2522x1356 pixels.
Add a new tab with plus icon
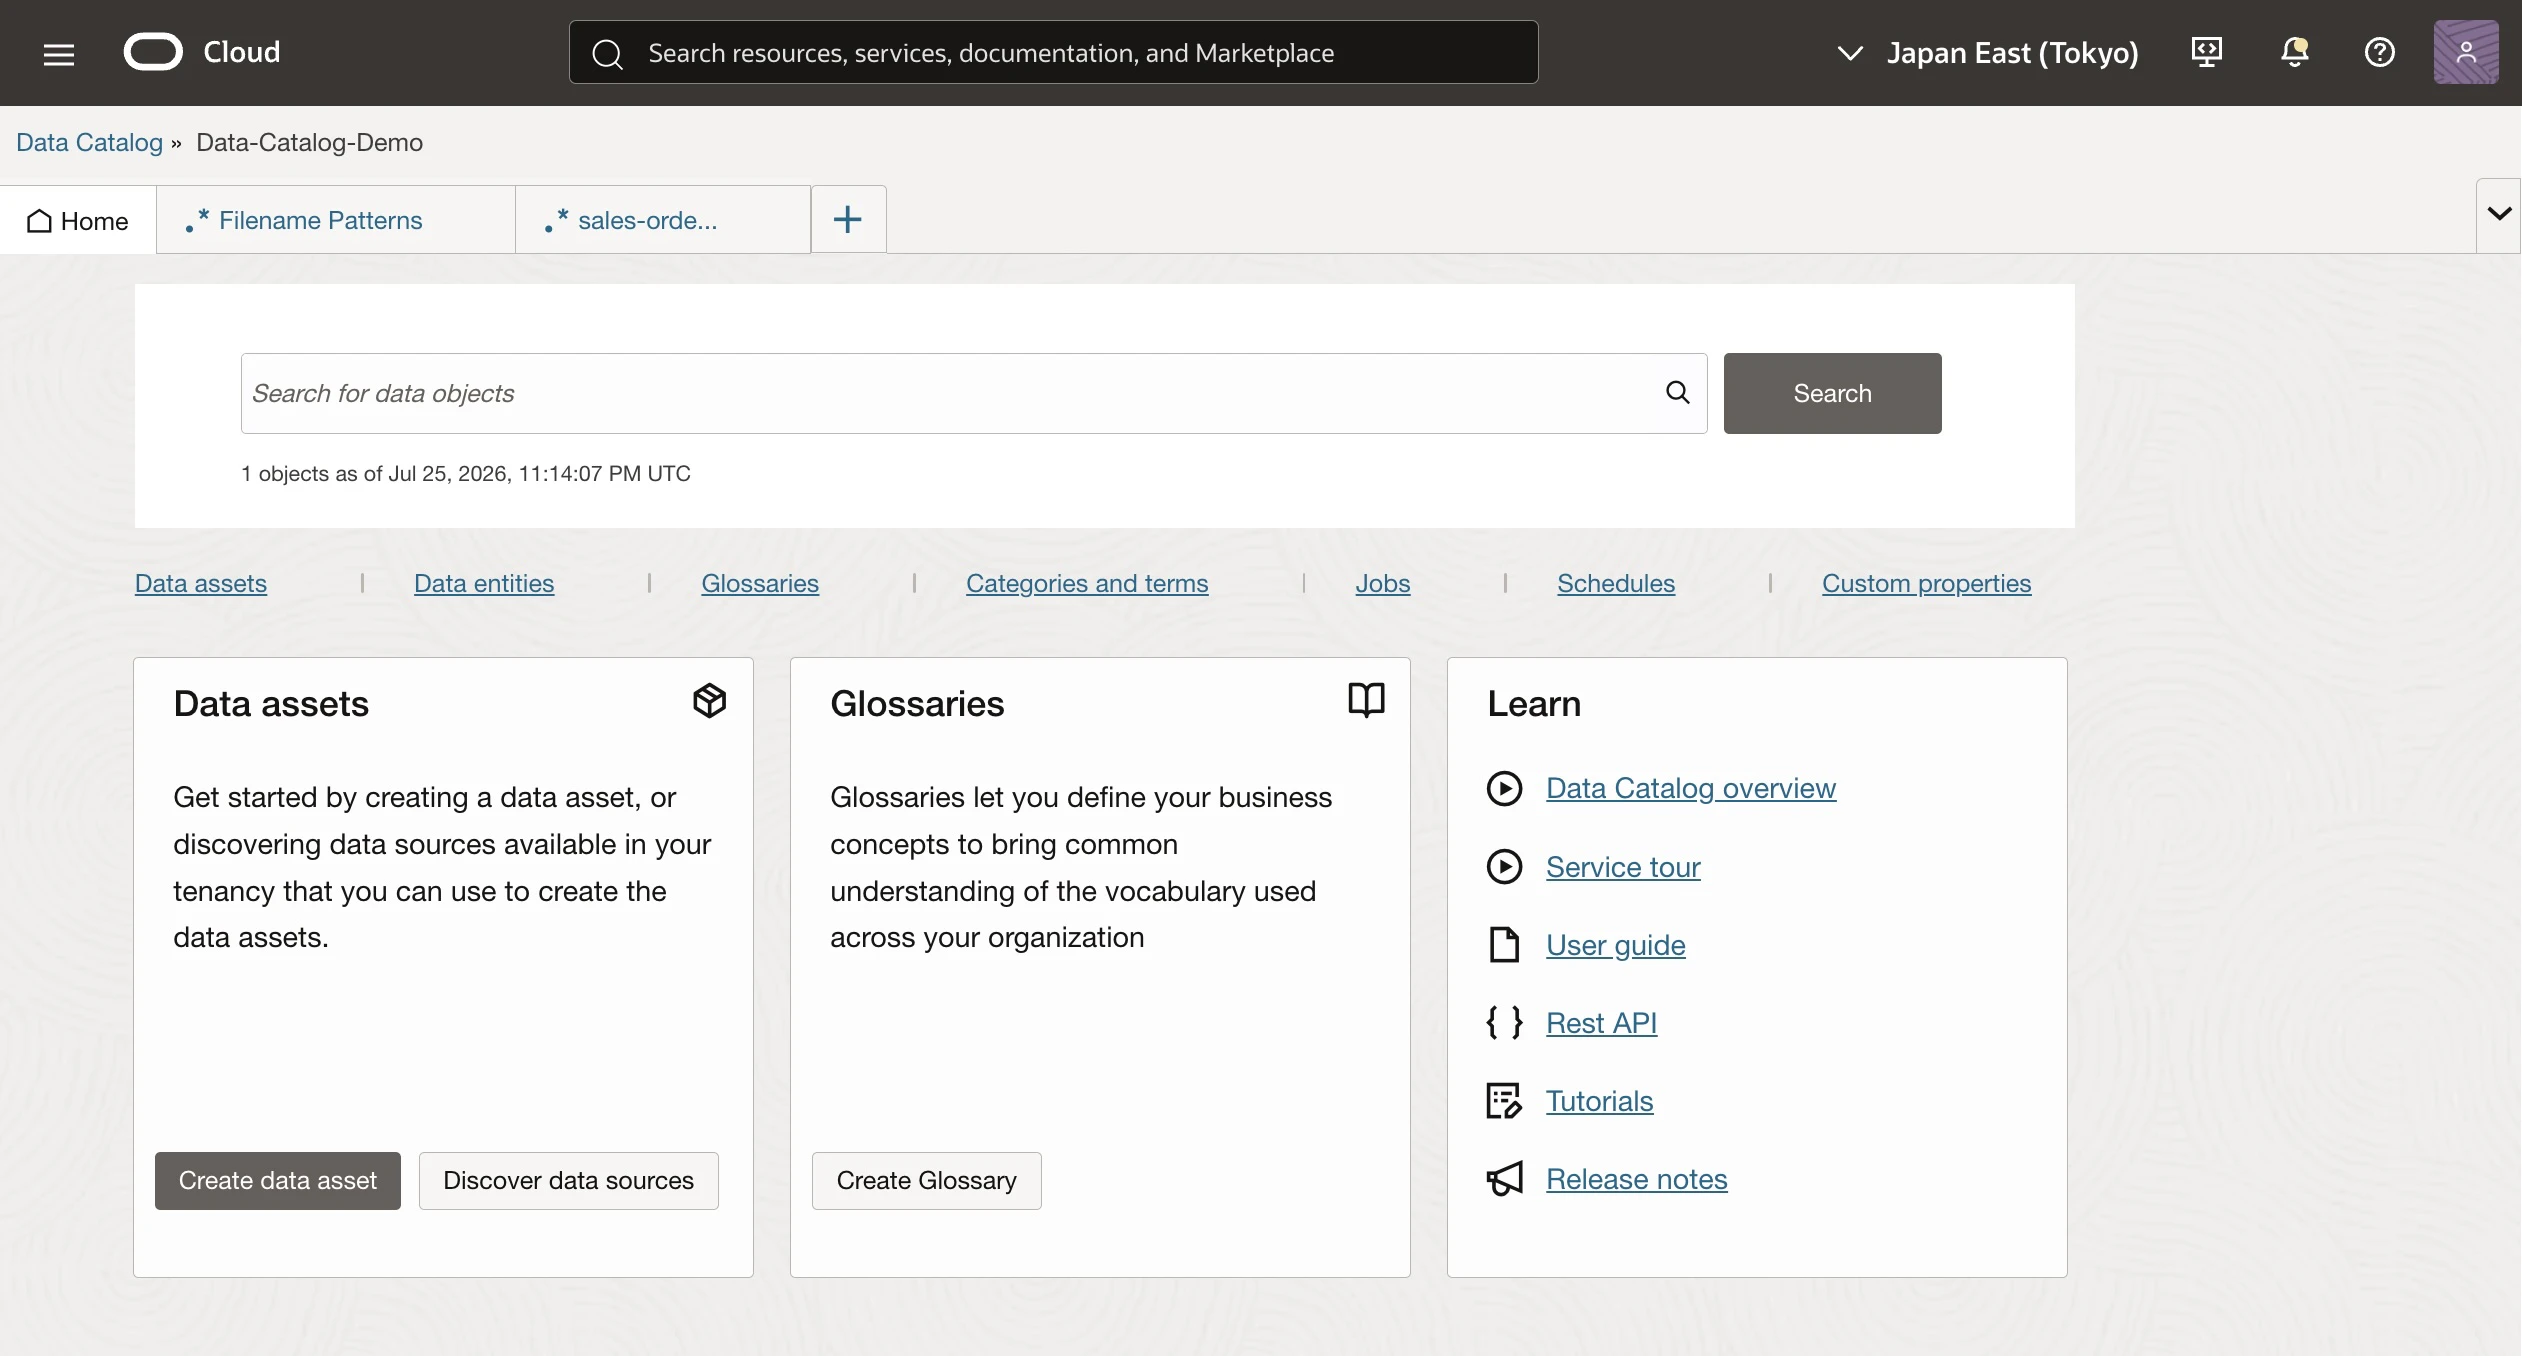click(x=848, y=219)
